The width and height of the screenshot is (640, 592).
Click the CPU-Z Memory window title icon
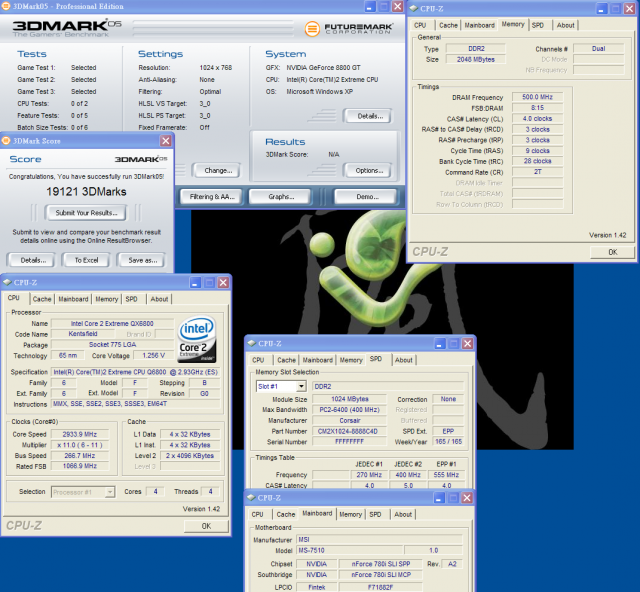(413, 9)
